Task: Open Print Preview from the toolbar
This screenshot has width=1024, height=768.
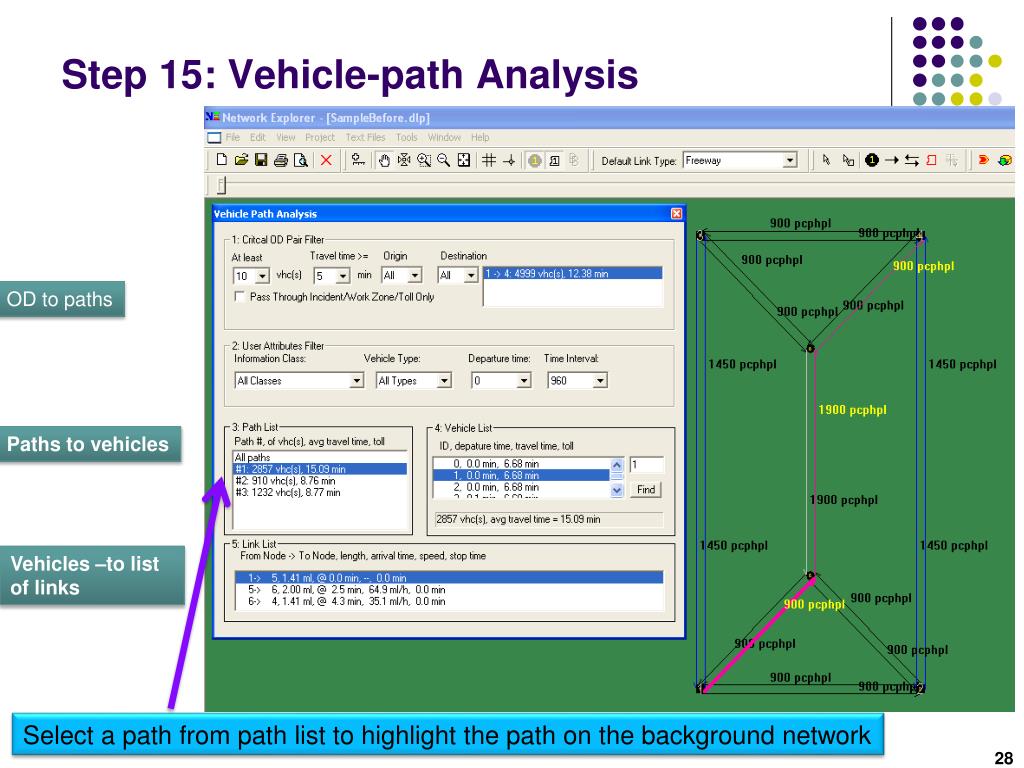Action: (x=300, y=160)
